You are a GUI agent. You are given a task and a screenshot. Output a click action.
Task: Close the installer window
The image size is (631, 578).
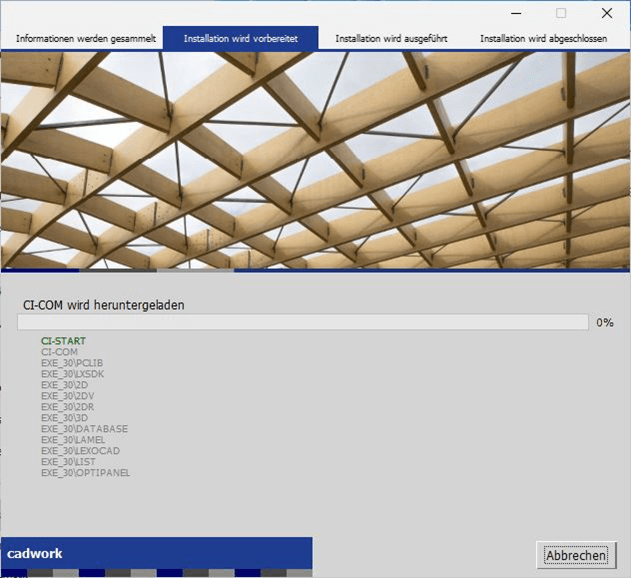point(606,13)
